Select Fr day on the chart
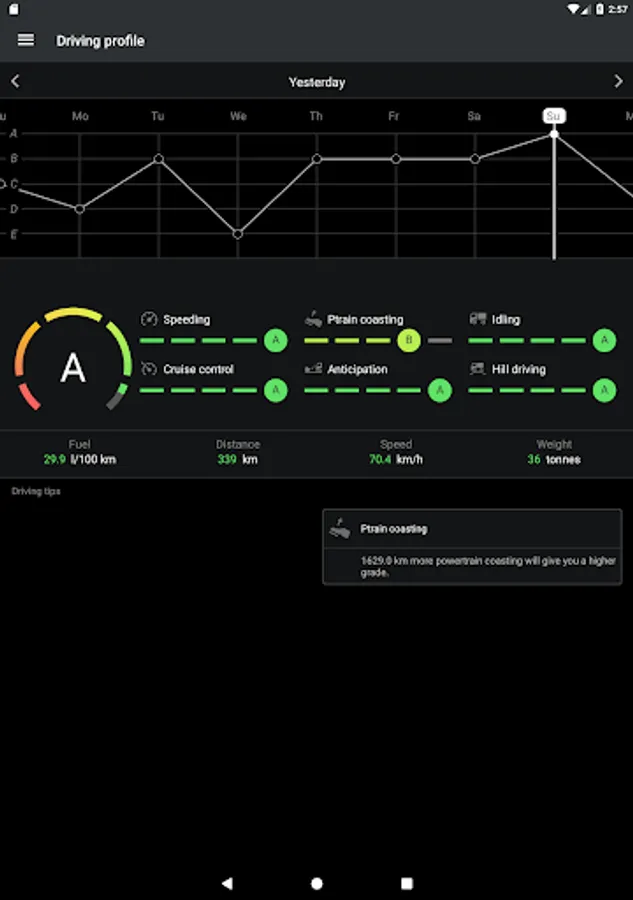 coord(394,116)
